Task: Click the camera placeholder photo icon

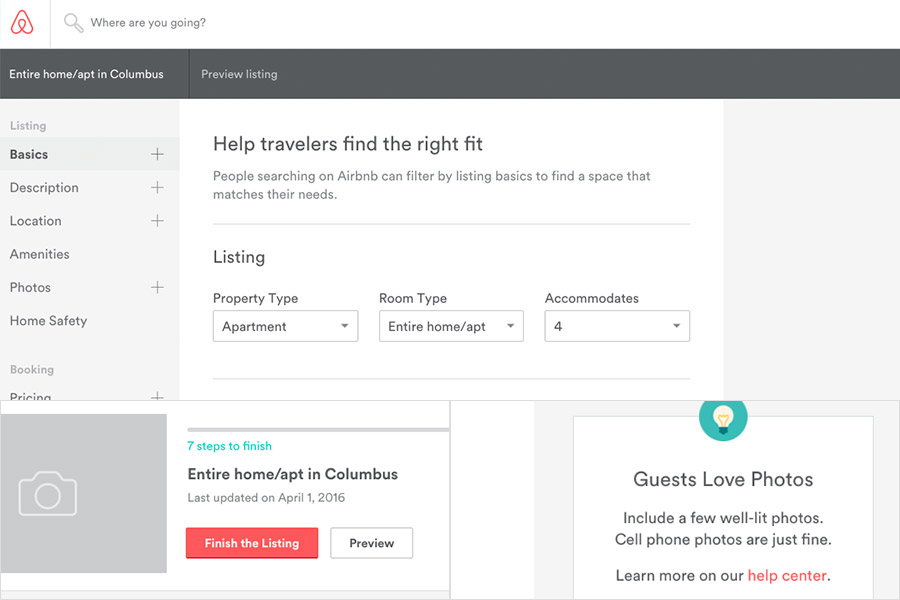Action: click(47, 493)
